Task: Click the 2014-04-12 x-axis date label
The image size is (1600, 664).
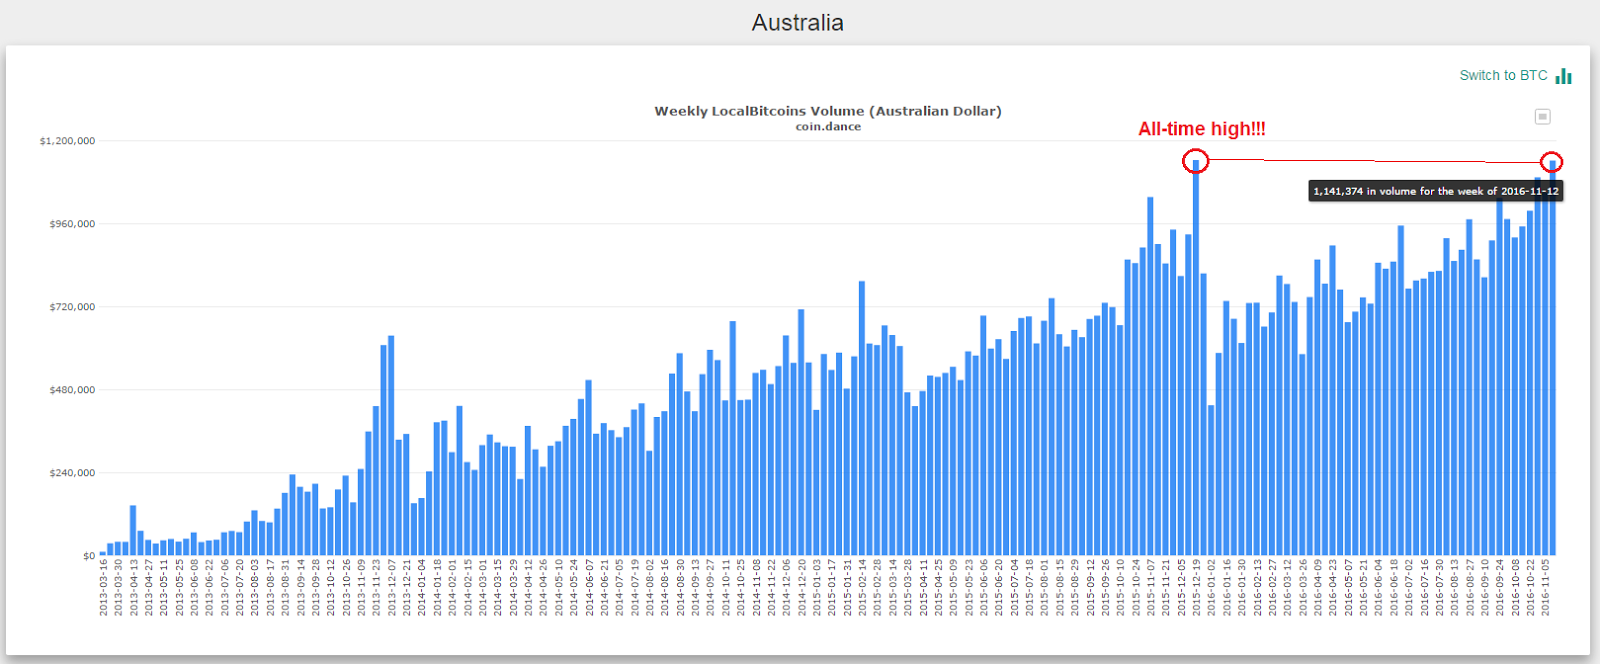Action: [528, 587]
